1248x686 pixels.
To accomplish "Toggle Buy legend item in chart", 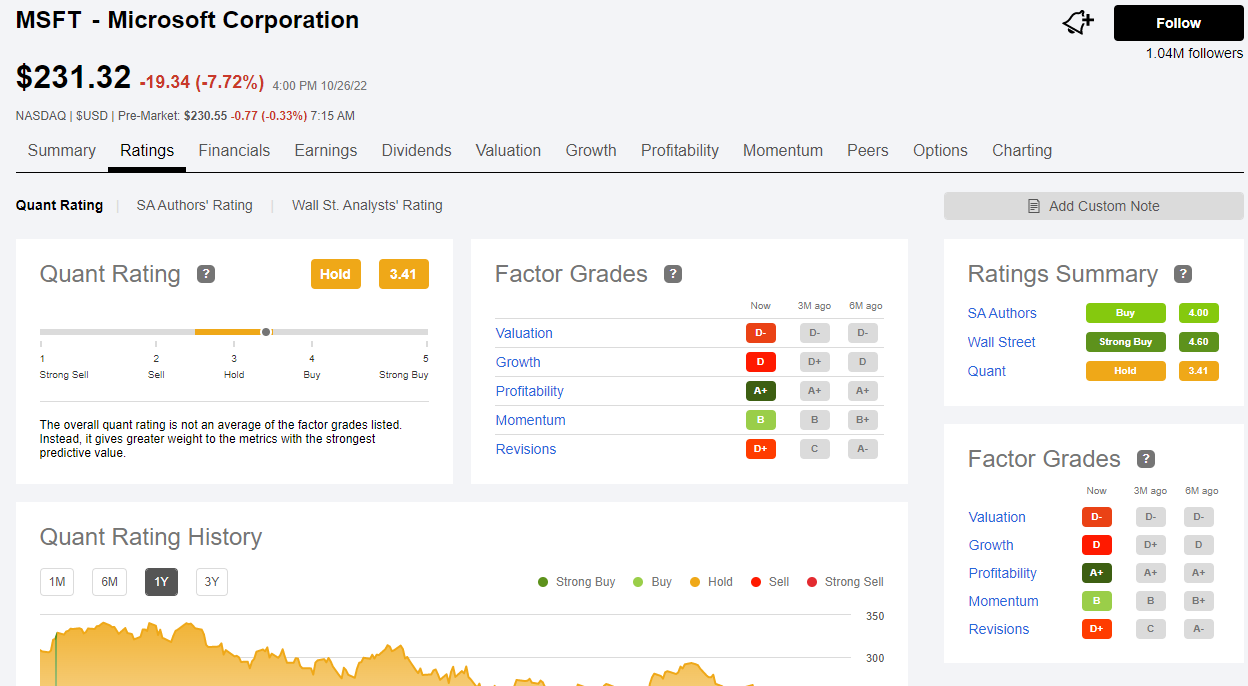I will 652,582.
